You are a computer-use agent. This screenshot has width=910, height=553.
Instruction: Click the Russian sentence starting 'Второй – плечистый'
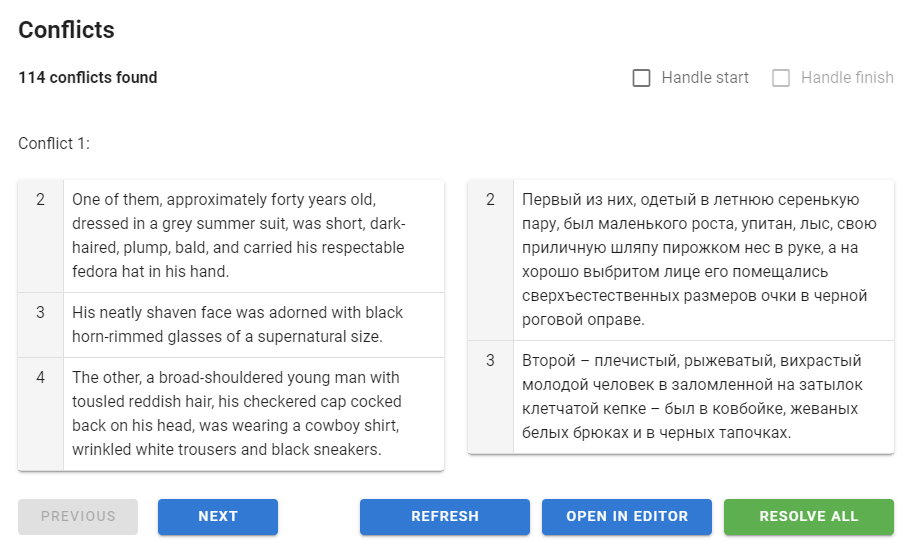pyautogui.click(x=692, y=396)
